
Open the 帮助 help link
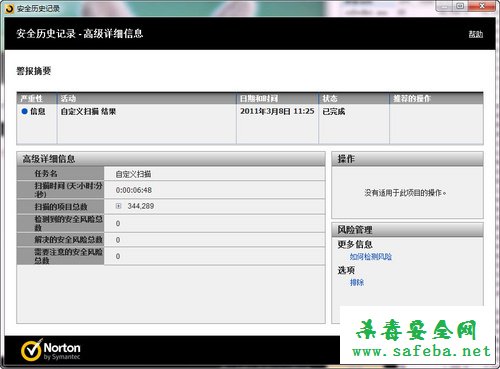pyautogui.click(x=476, y=34)
